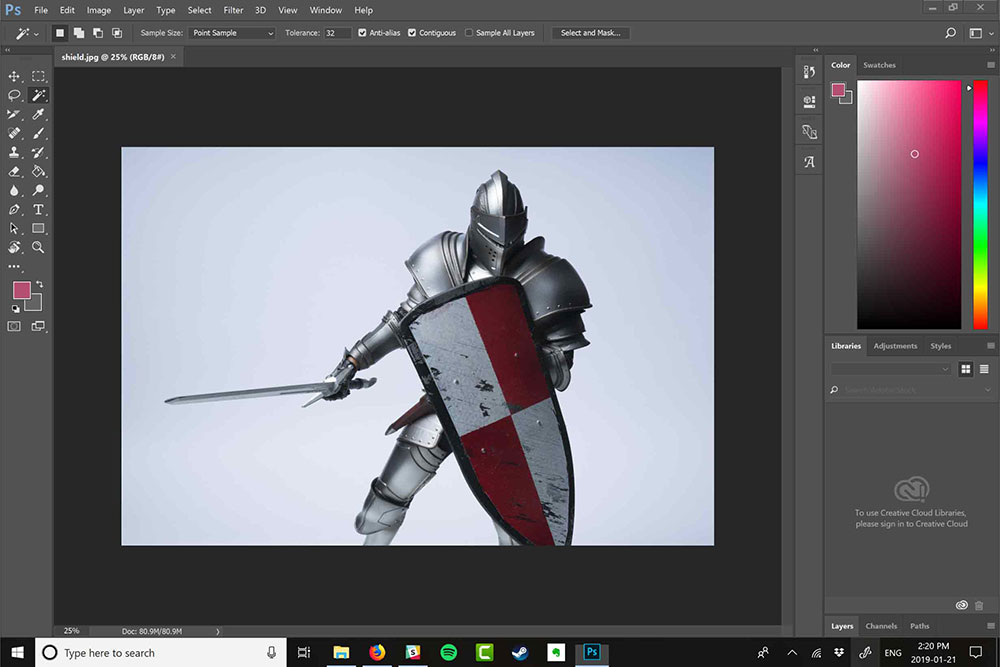Image resolution: width=1000 pixels, height=667 pixels.
Task: Click the zoom percentage field at 25%
Action: point(71,631)
